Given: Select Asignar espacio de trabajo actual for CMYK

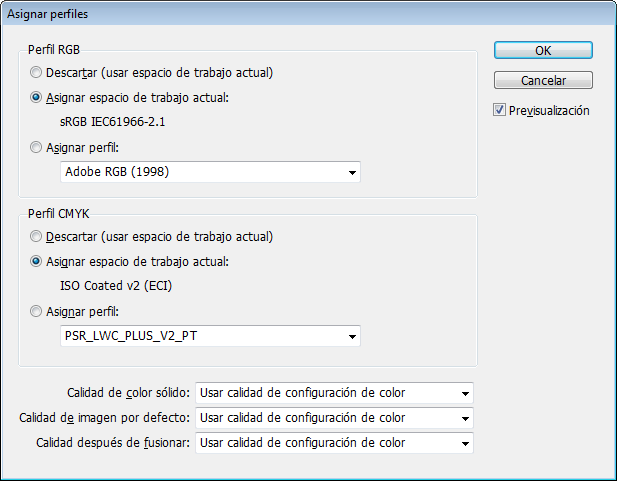Looking at the screenshot, I should pos(36,261).
